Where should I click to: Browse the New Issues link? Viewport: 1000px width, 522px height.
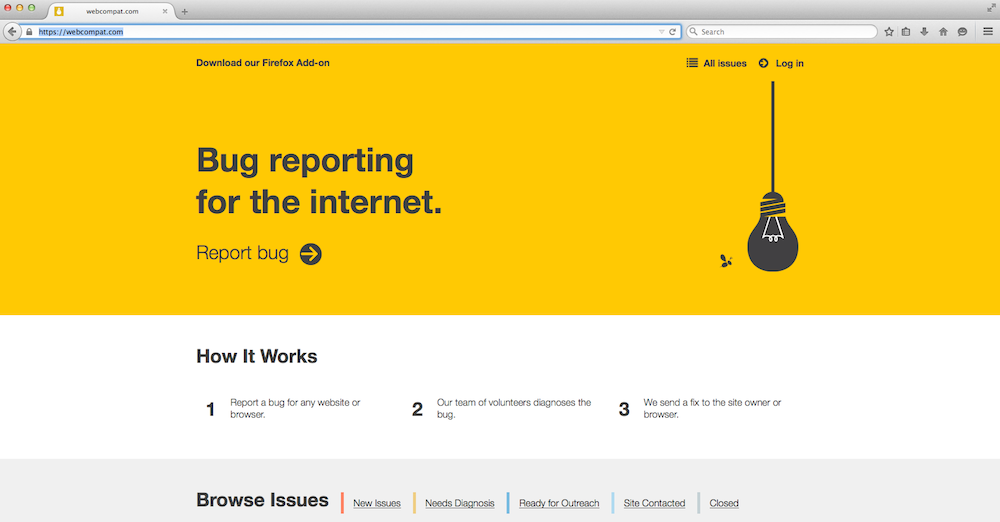pos(377,503)
